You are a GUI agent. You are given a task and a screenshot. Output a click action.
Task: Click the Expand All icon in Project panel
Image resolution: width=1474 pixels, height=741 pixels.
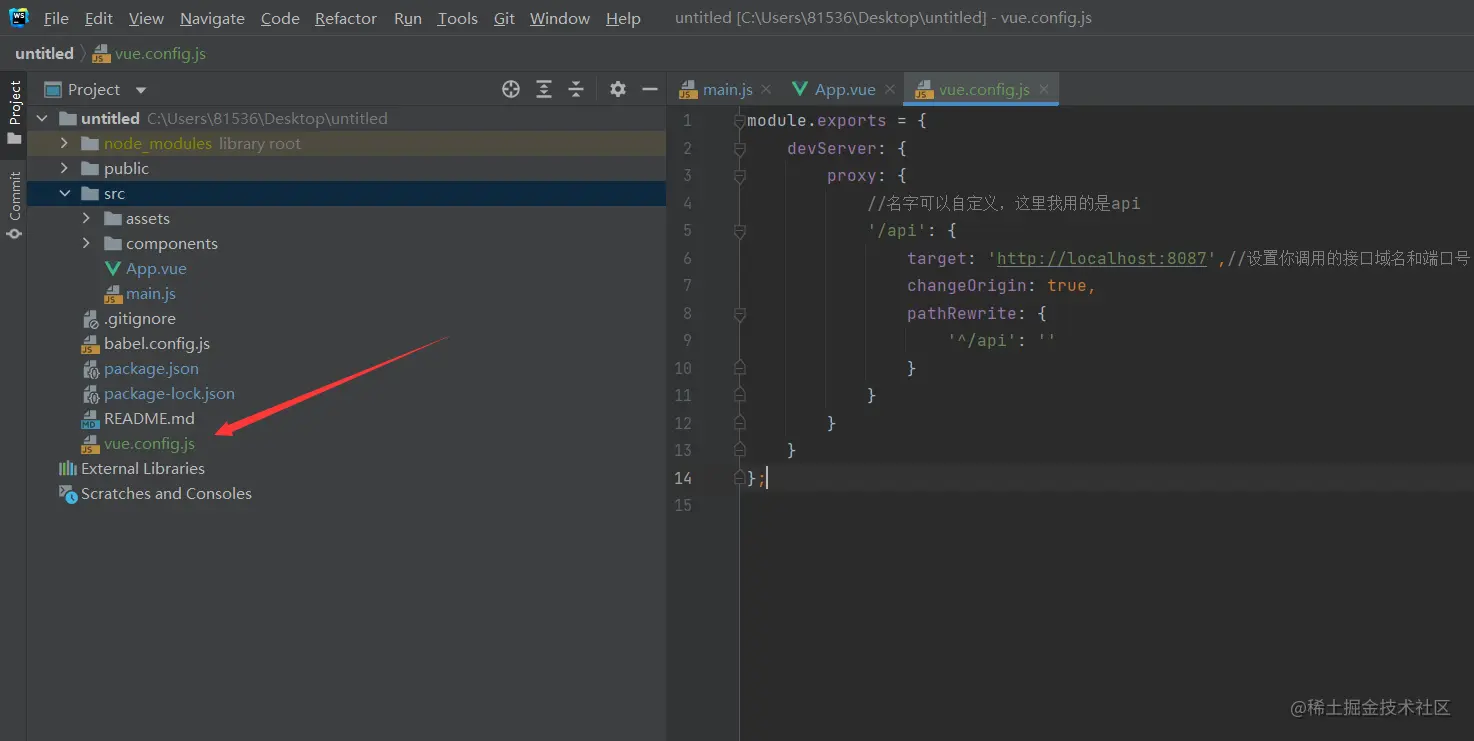[x=544, y=89]
